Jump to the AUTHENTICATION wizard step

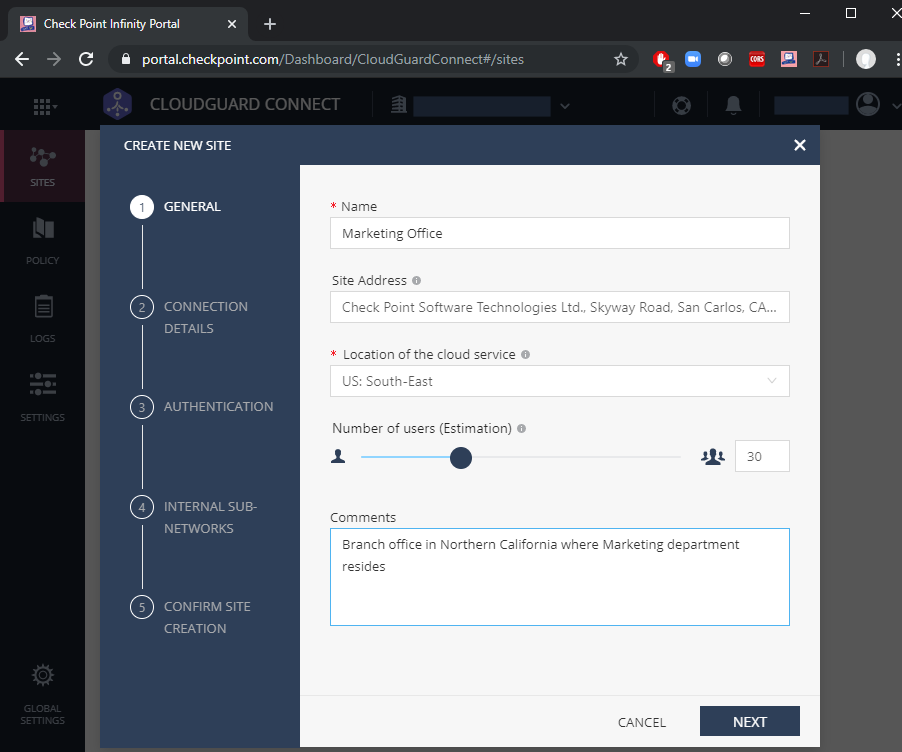[x=218, y=406]
